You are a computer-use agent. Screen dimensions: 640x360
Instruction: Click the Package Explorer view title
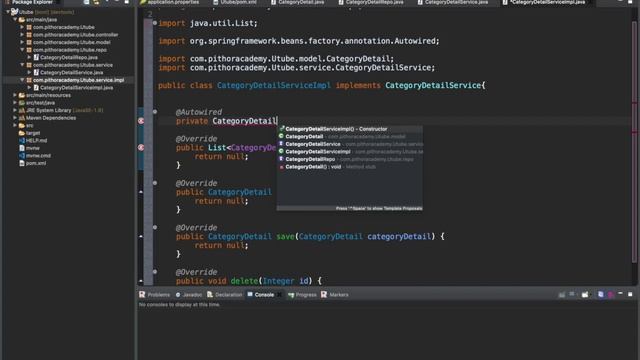click(x=33, y=2)
